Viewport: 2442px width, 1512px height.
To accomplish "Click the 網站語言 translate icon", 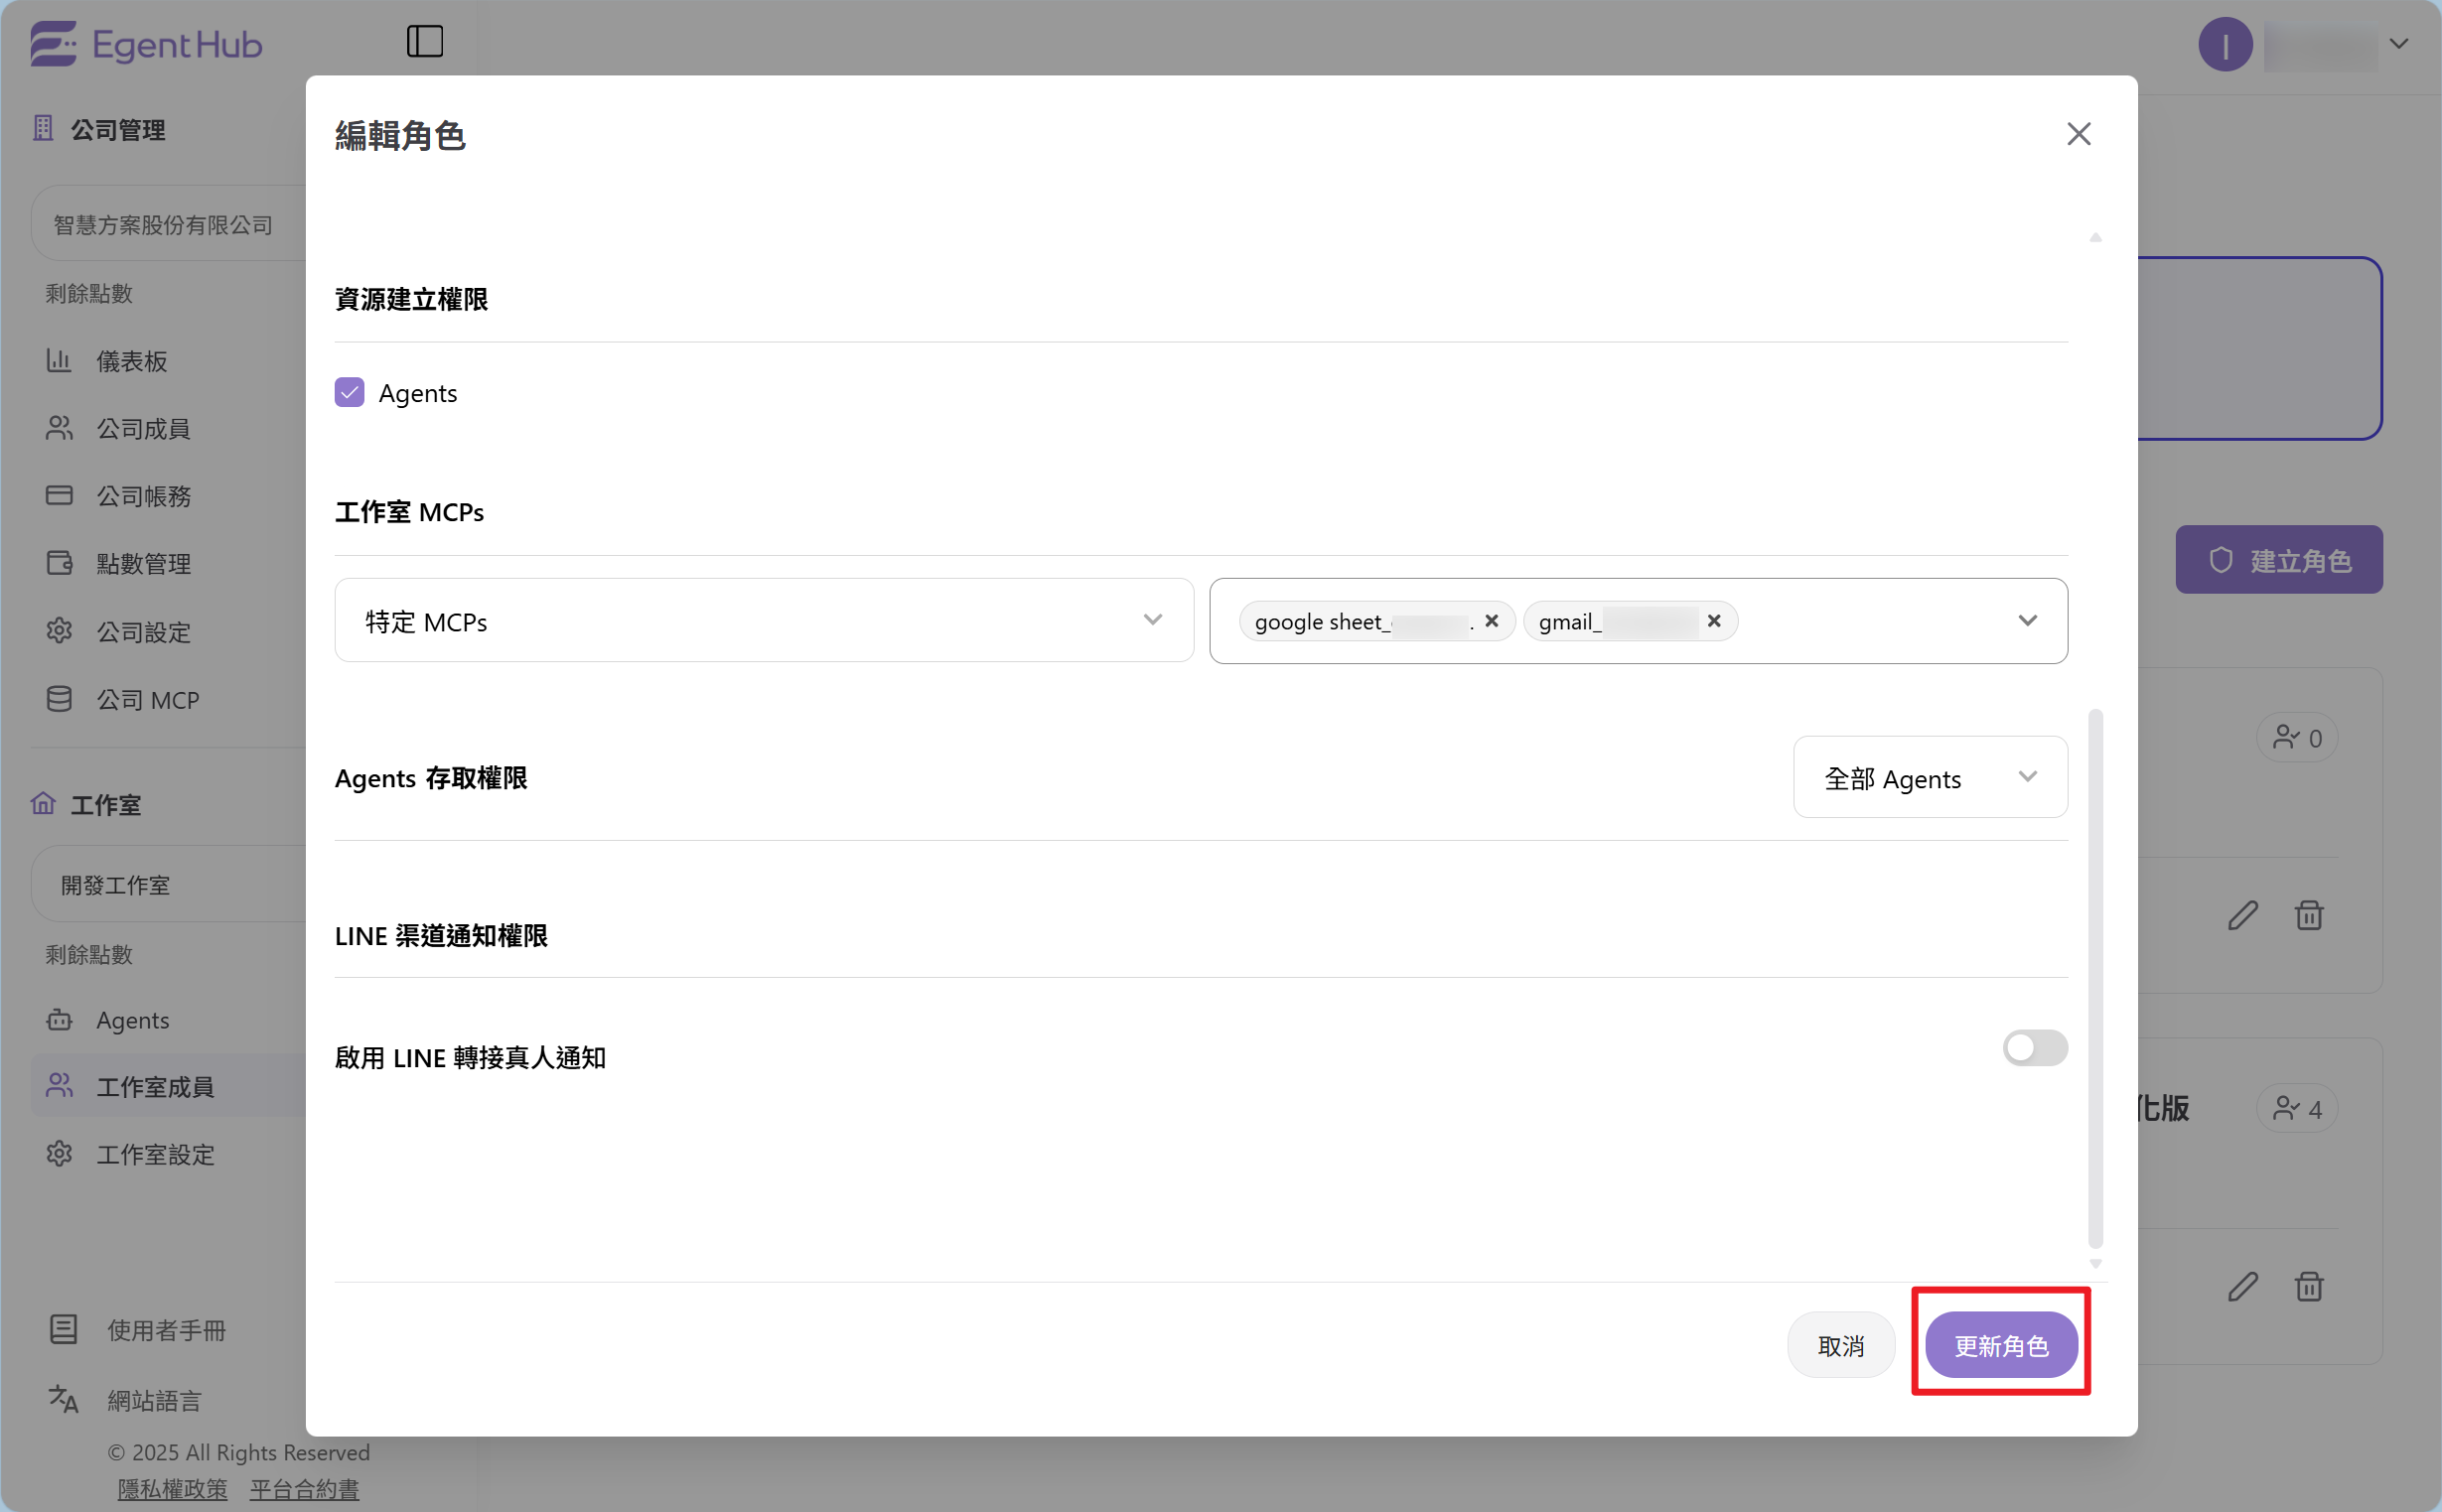I will [x=63, y=1398].
